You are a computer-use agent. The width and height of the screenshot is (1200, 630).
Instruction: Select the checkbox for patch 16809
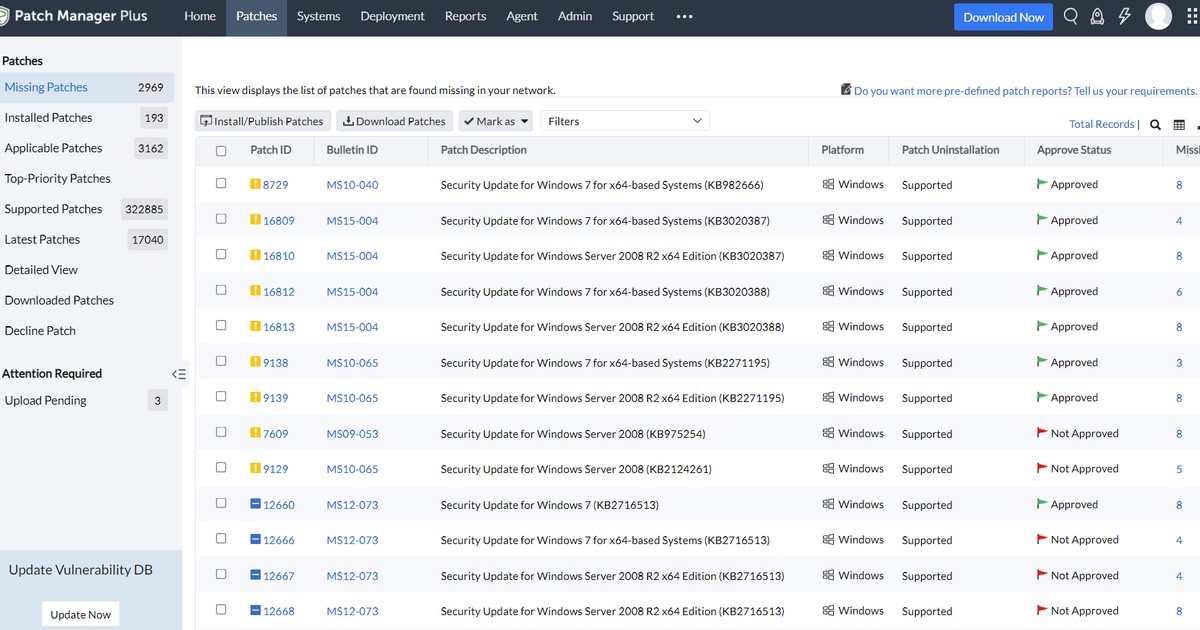221,219
